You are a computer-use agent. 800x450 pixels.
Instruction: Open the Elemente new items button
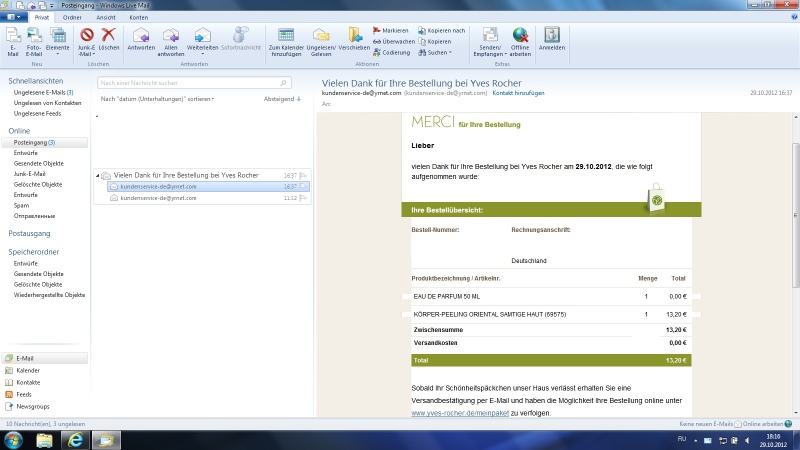pos(57,42)
